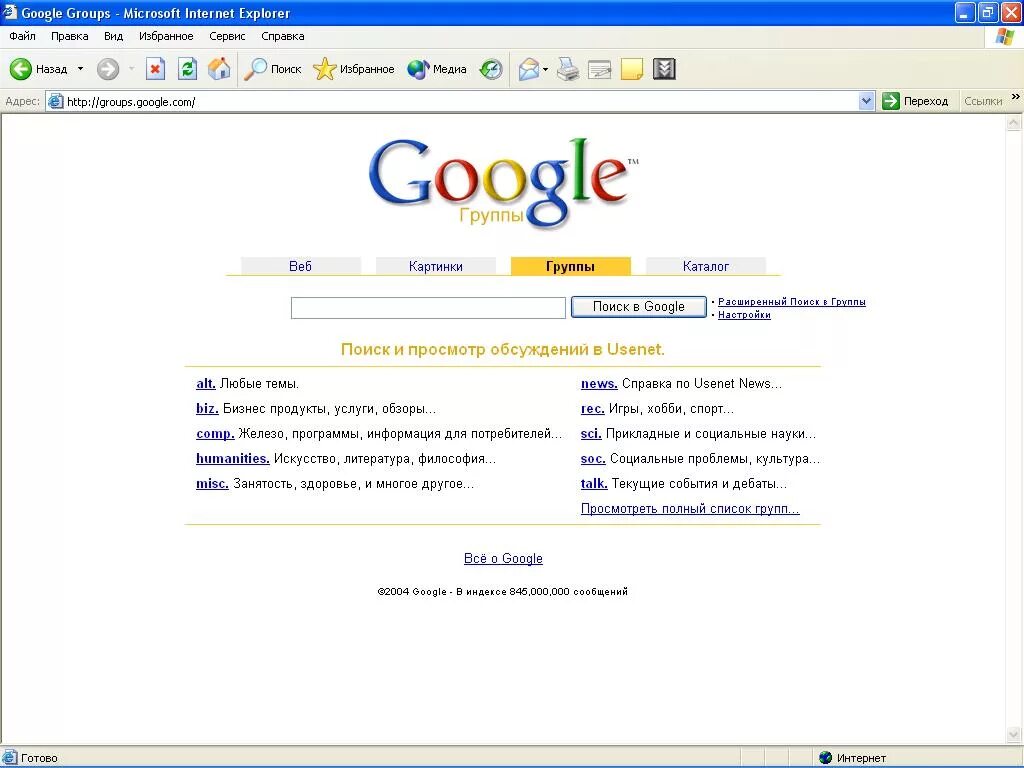Open Search (Поиск) toolbar button
The height and width of the screenshot is (768, 1024).
[272, 69]
